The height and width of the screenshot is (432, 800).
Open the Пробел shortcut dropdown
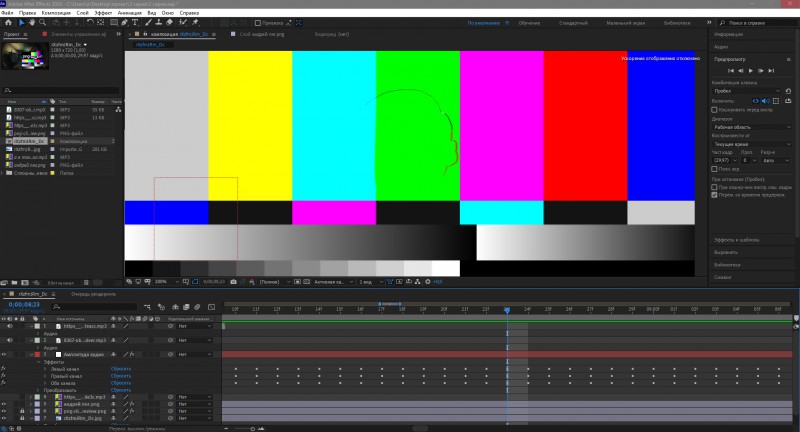pyautogui.click(x=746, y=91)
